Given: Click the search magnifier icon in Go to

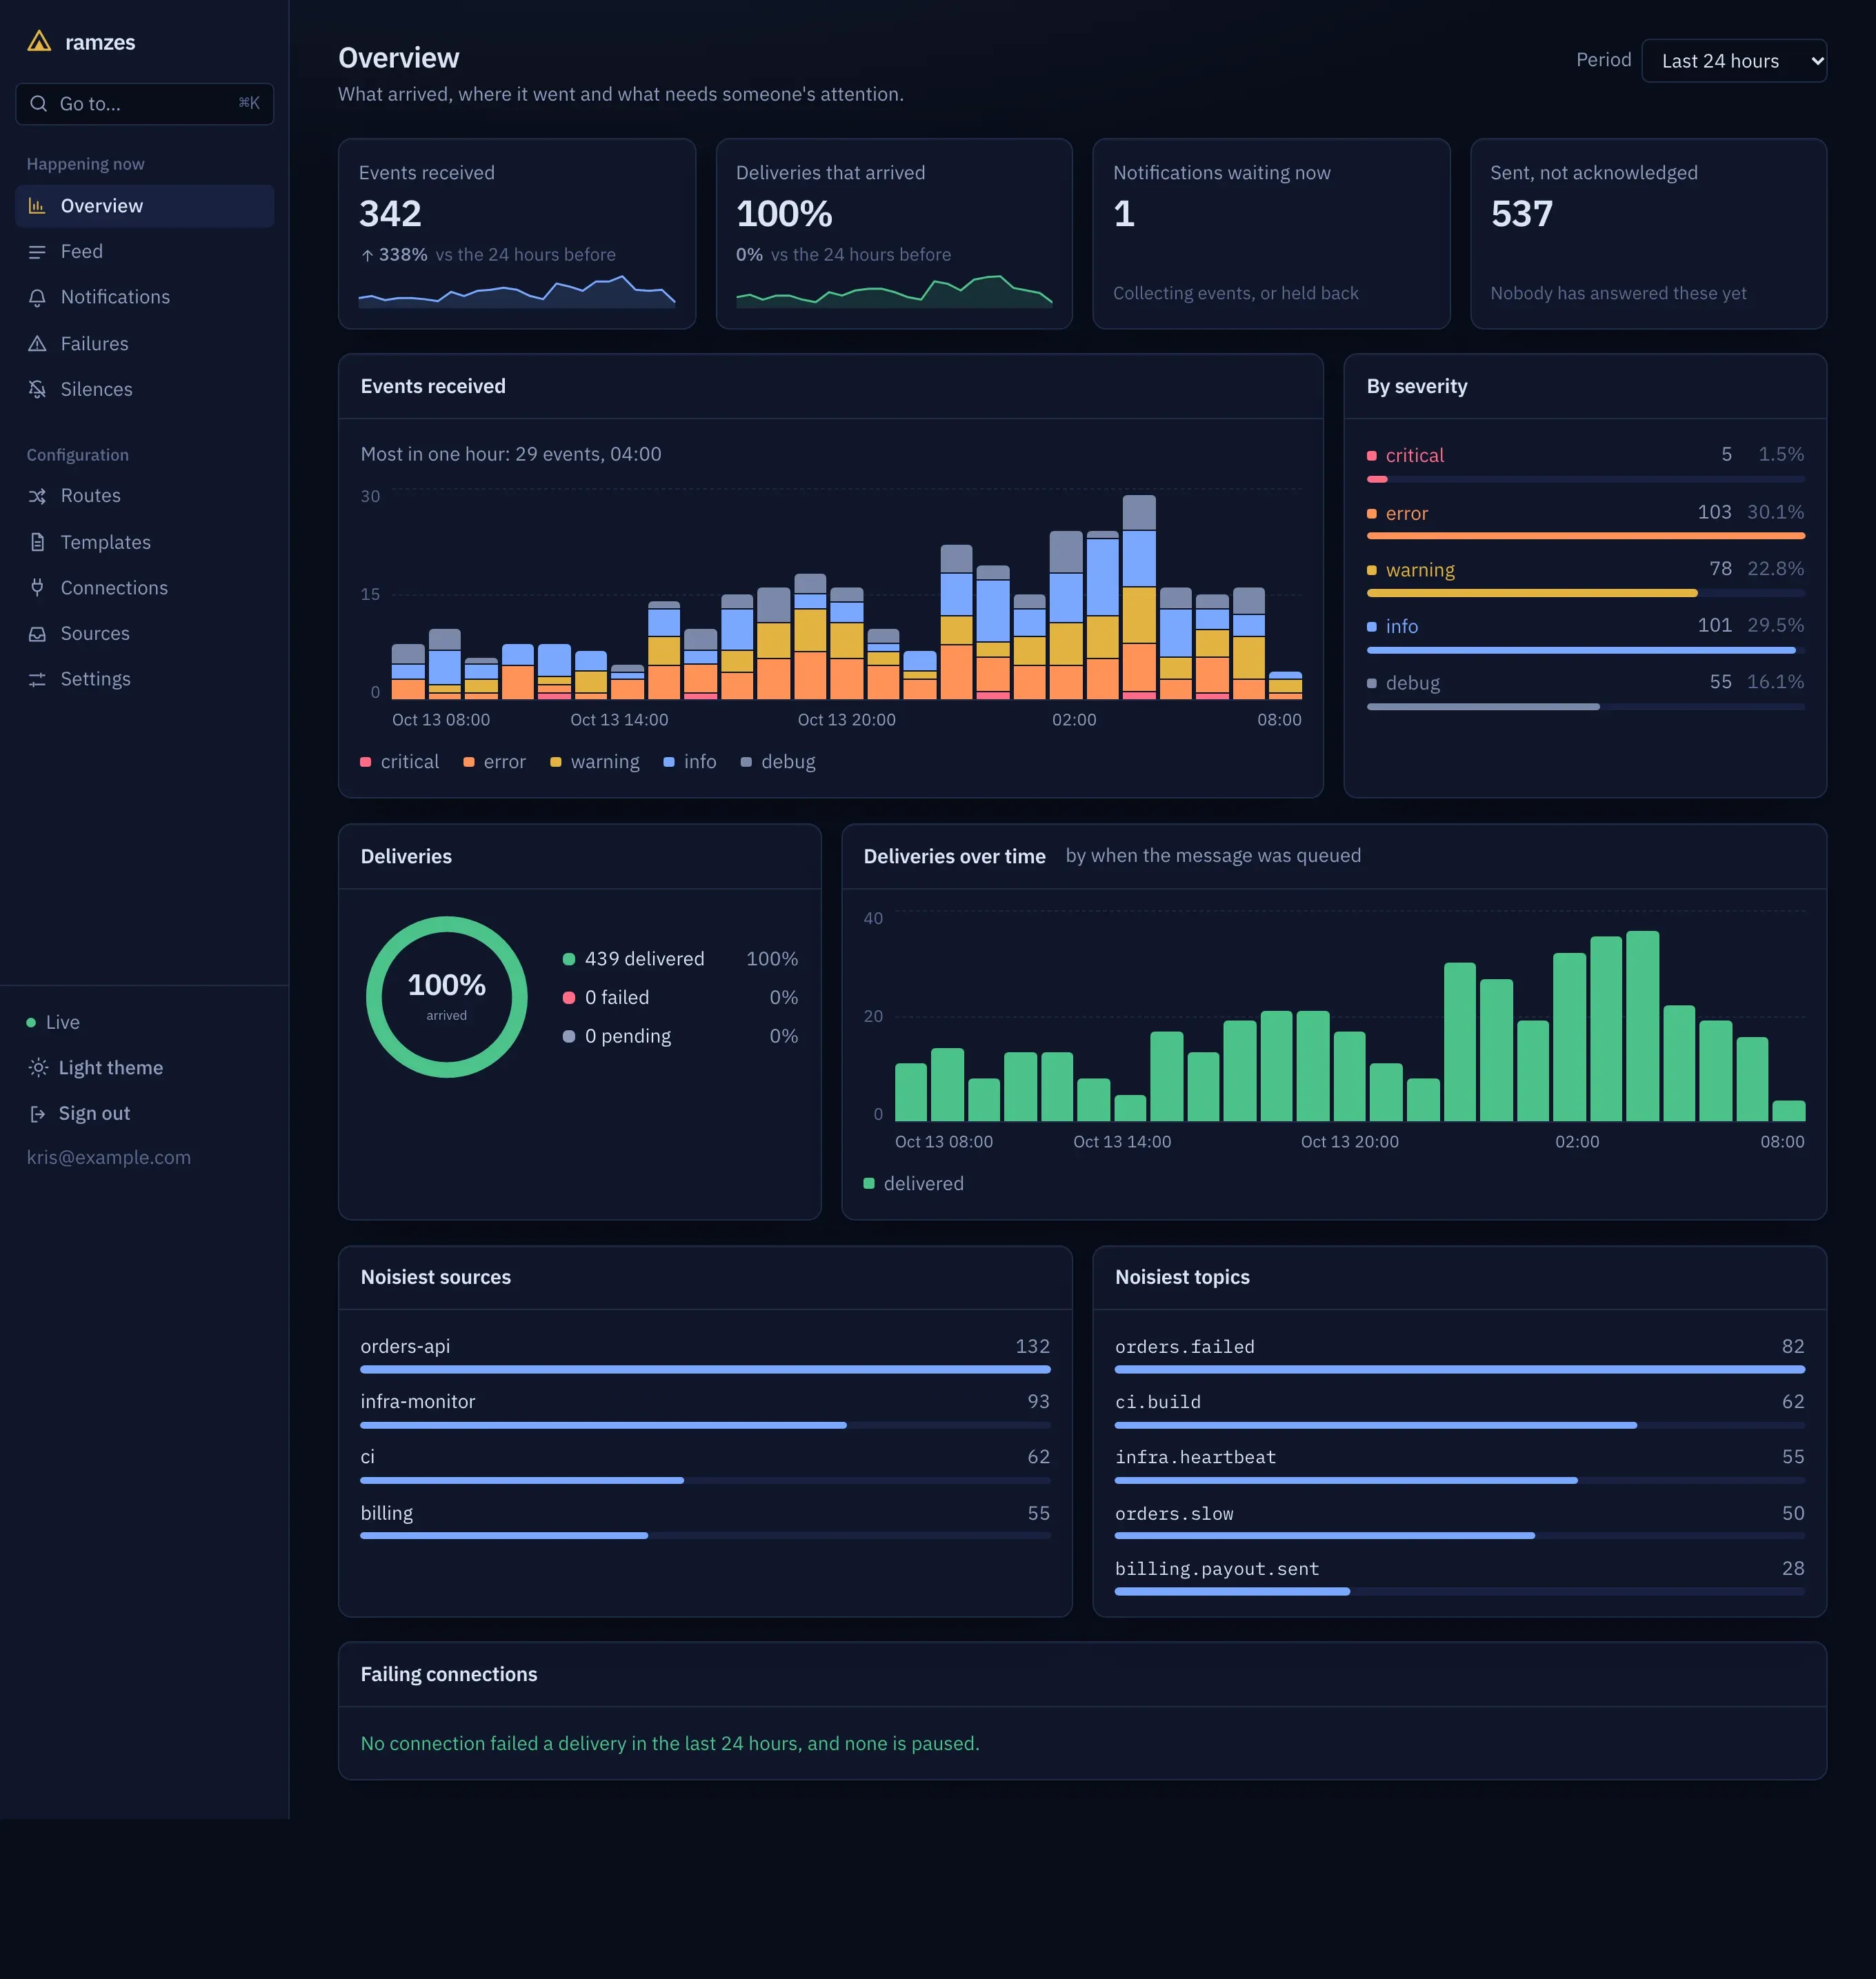Looking at the screenshot, I should pos(39,103).
